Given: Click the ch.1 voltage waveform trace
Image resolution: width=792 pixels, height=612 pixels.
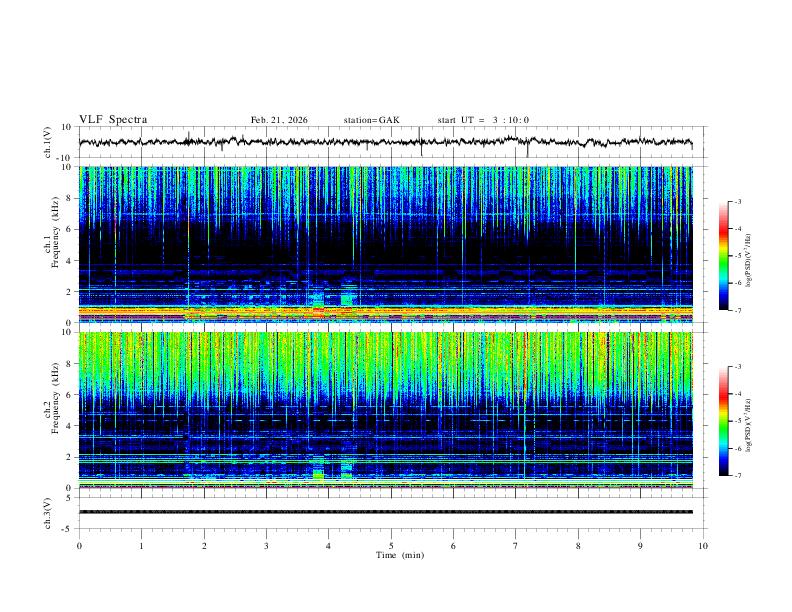Looking at the screenshot, I should tap(385, 142).
